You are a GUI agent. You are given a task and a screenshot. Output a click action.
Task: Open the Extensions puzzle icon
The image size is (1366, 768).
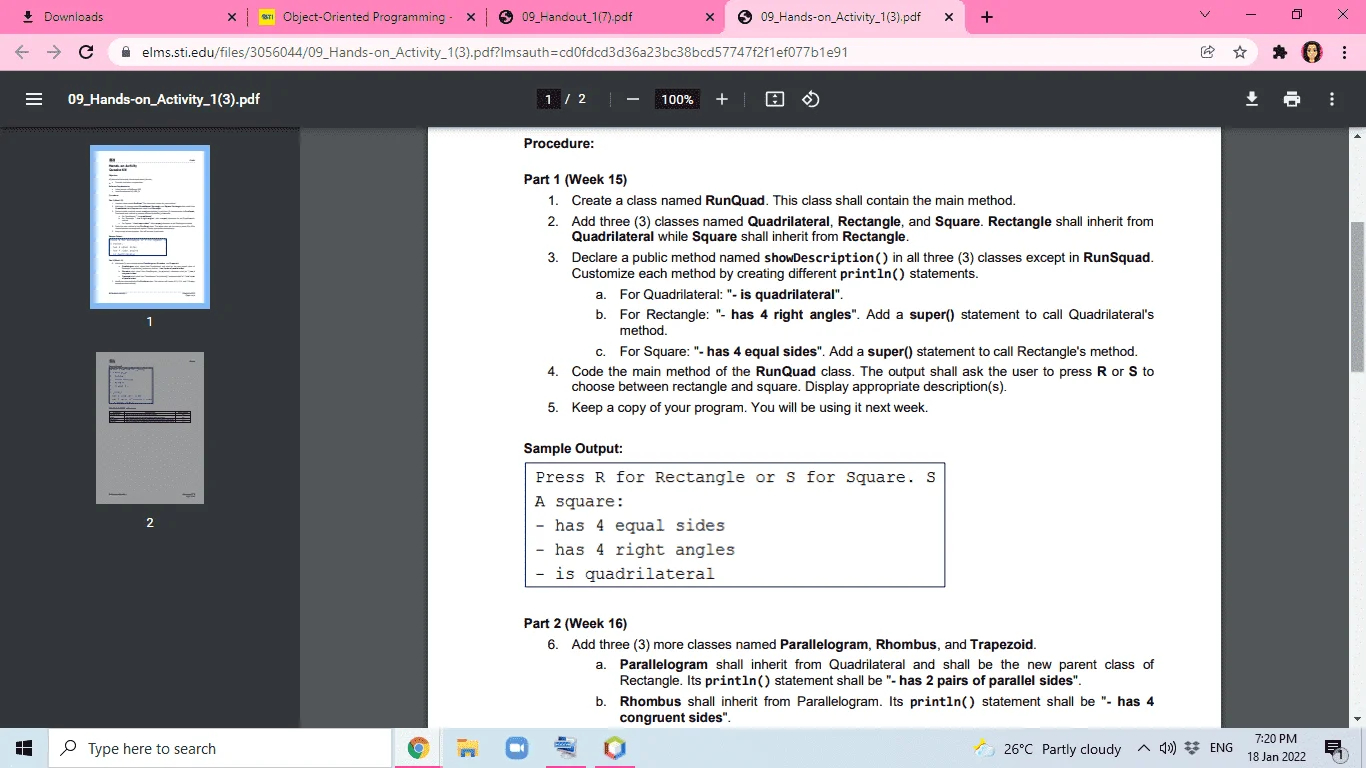[x=1280, y=52]
